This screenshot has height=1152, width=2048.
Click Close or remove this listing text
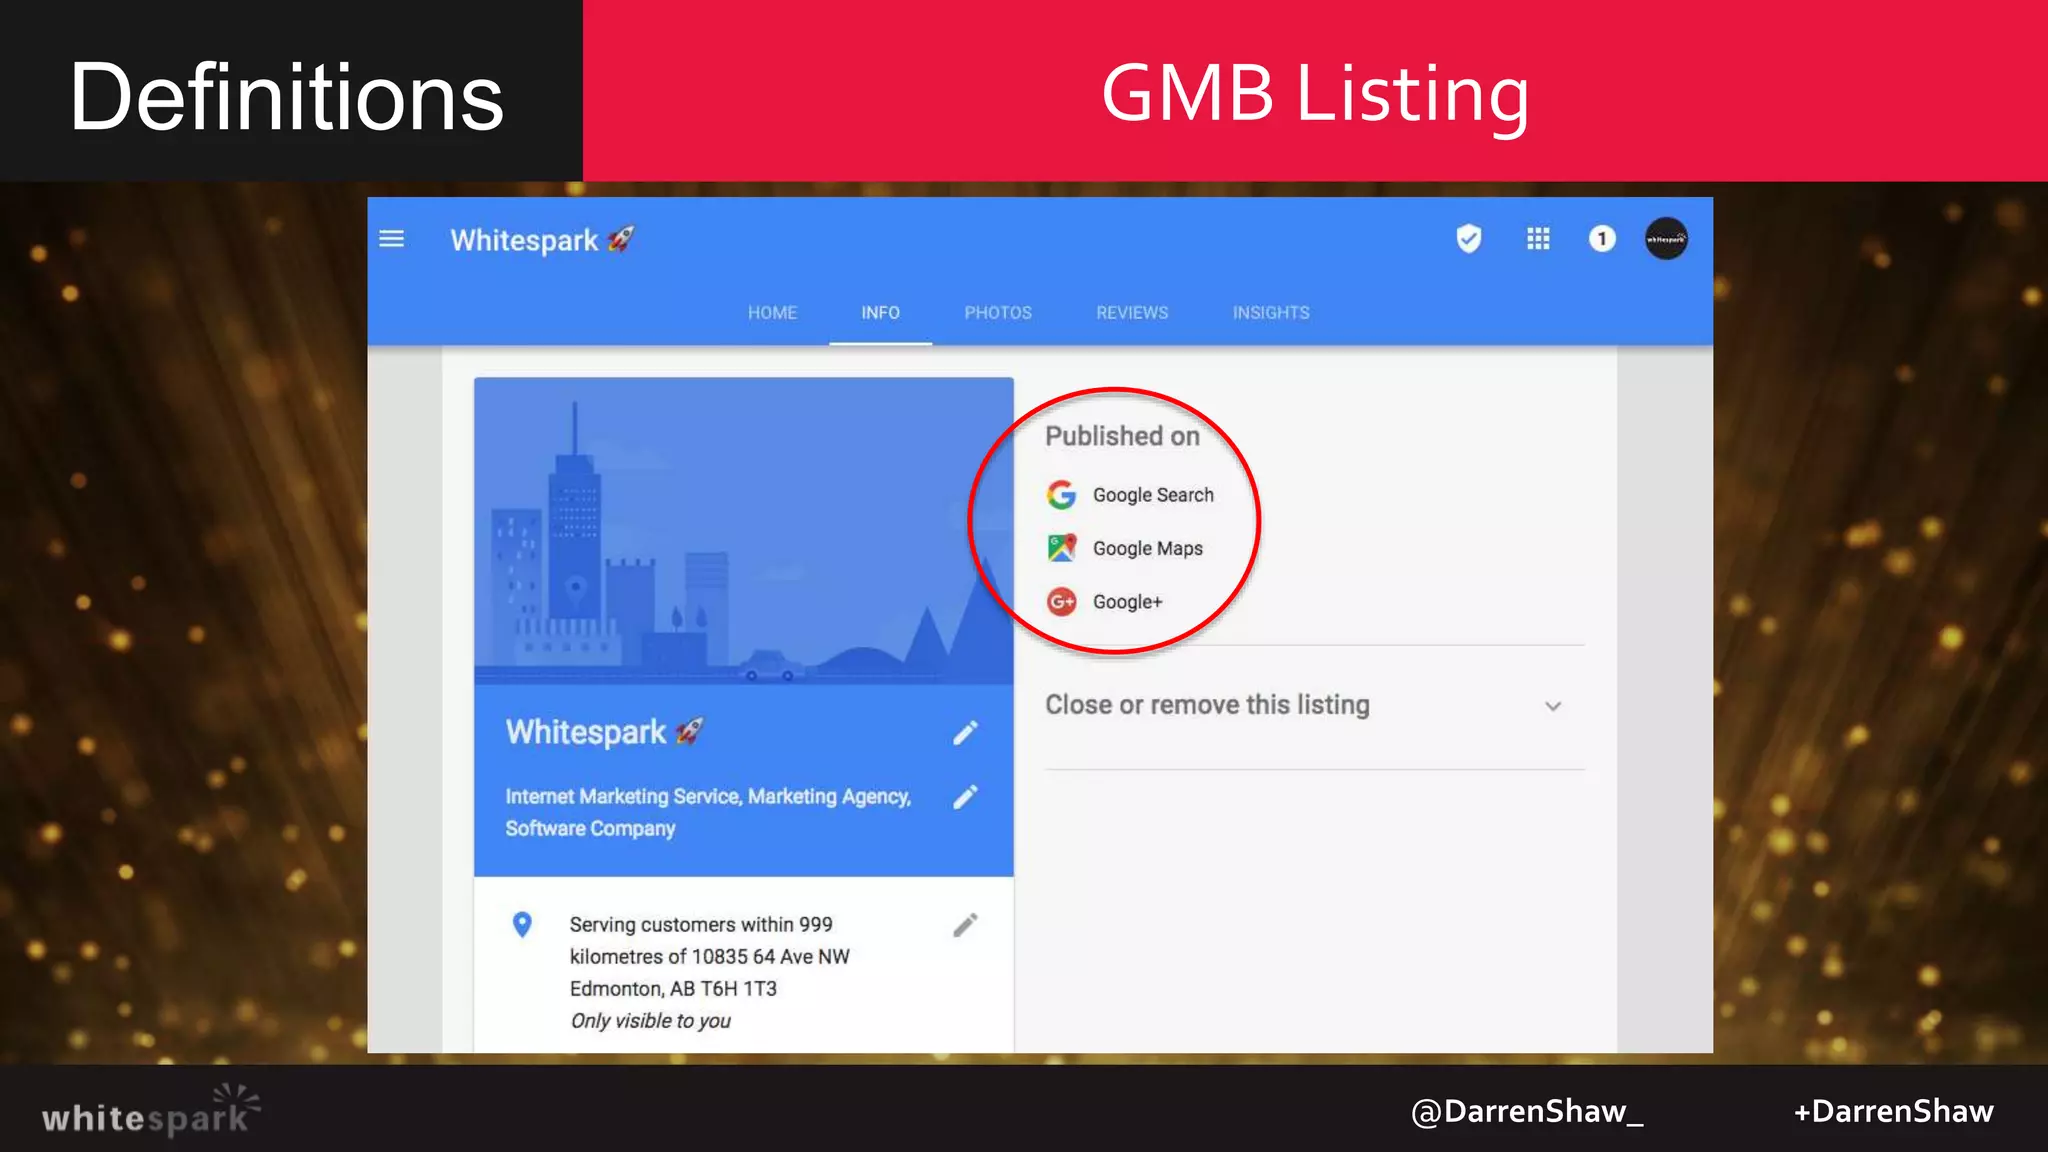[x=1207, y=705]
